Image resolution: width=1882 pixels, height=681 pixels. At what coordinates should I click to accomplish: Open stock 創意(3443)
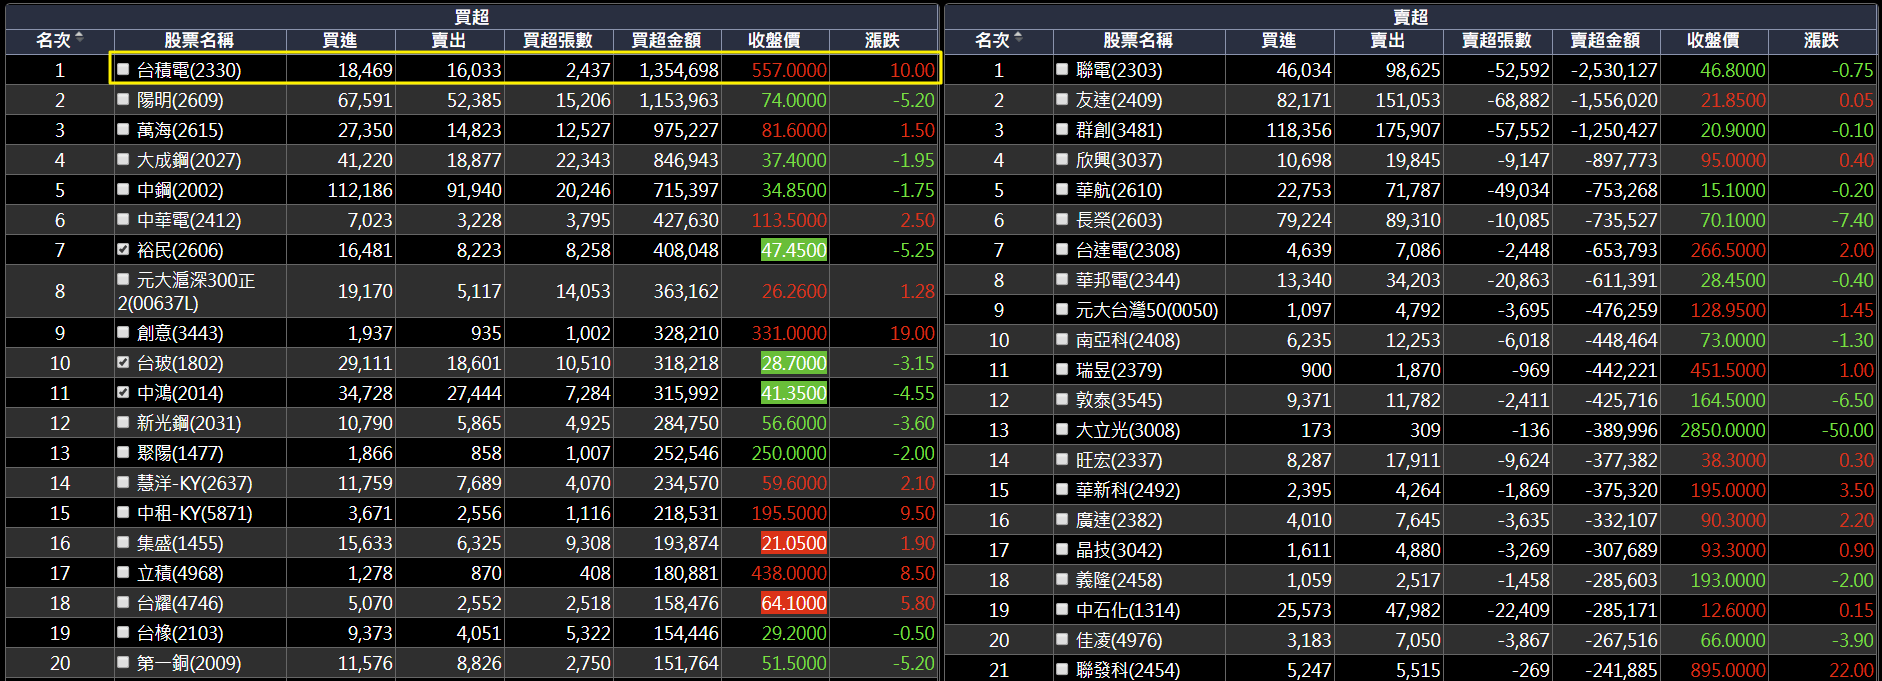[x=180, y=333]
